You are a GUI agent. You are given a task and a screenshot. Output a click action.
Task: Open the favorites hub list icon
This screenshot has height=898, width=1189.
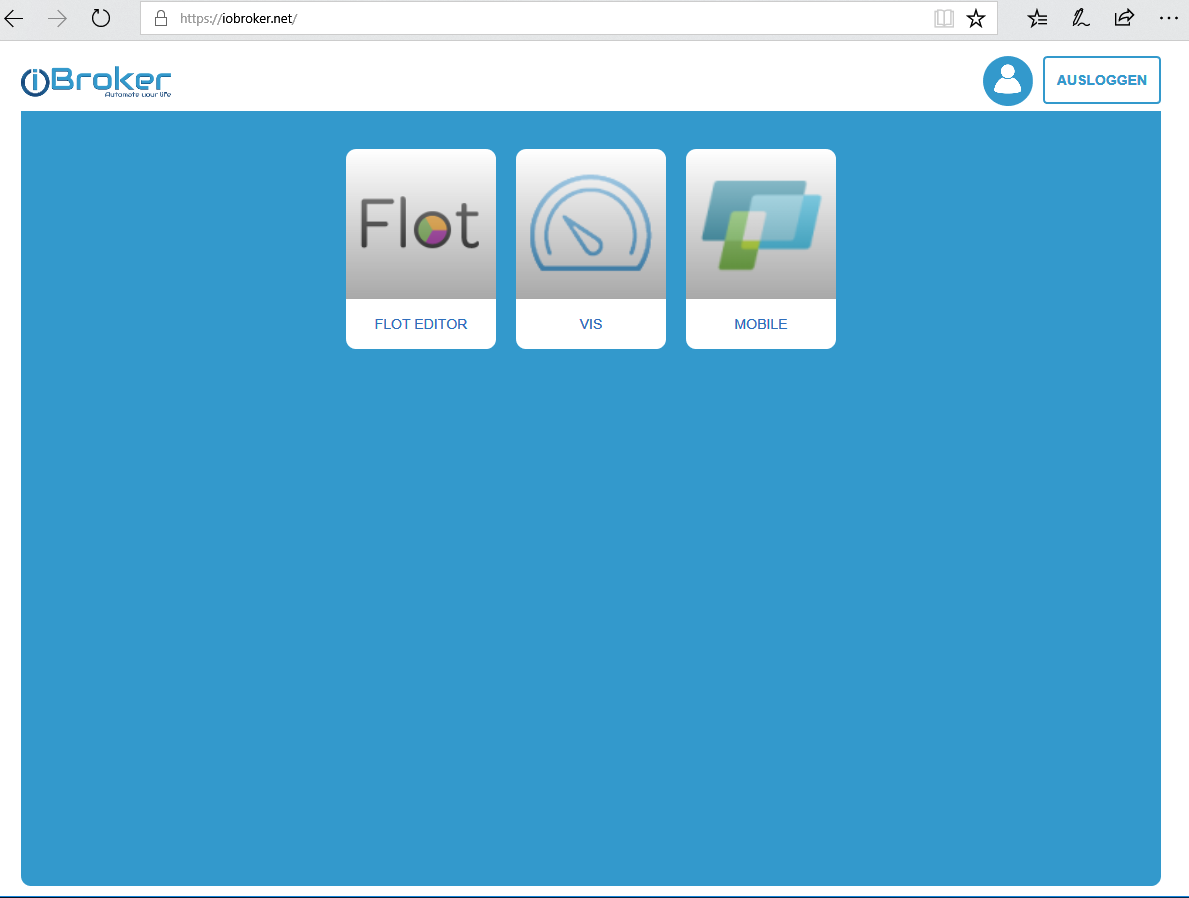1037,18
